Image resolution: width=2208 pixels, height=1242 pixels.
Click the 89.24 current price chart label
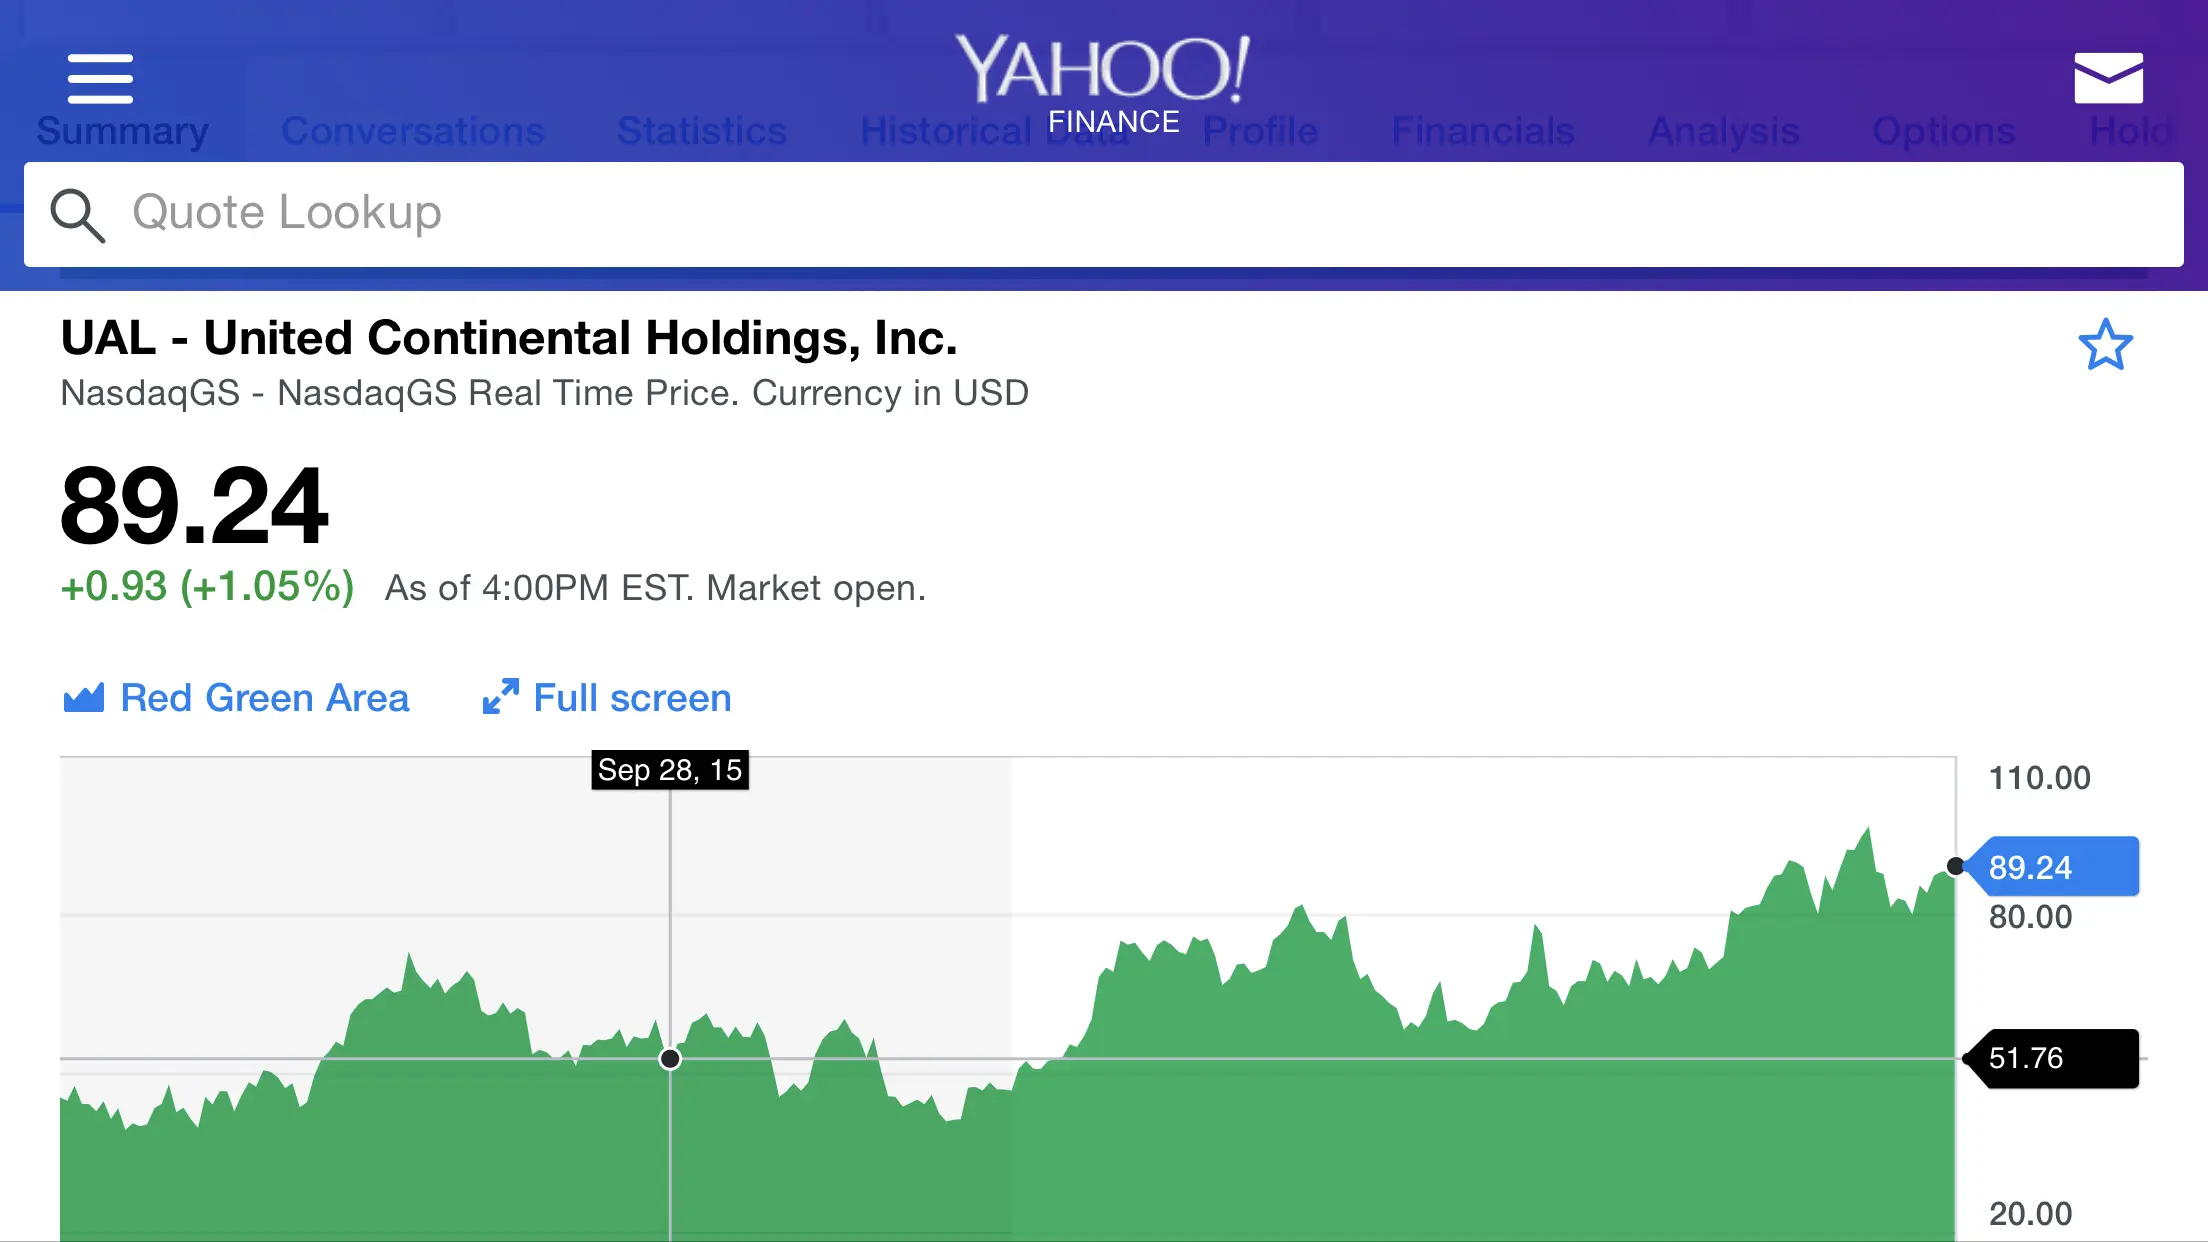(2052, 867)
